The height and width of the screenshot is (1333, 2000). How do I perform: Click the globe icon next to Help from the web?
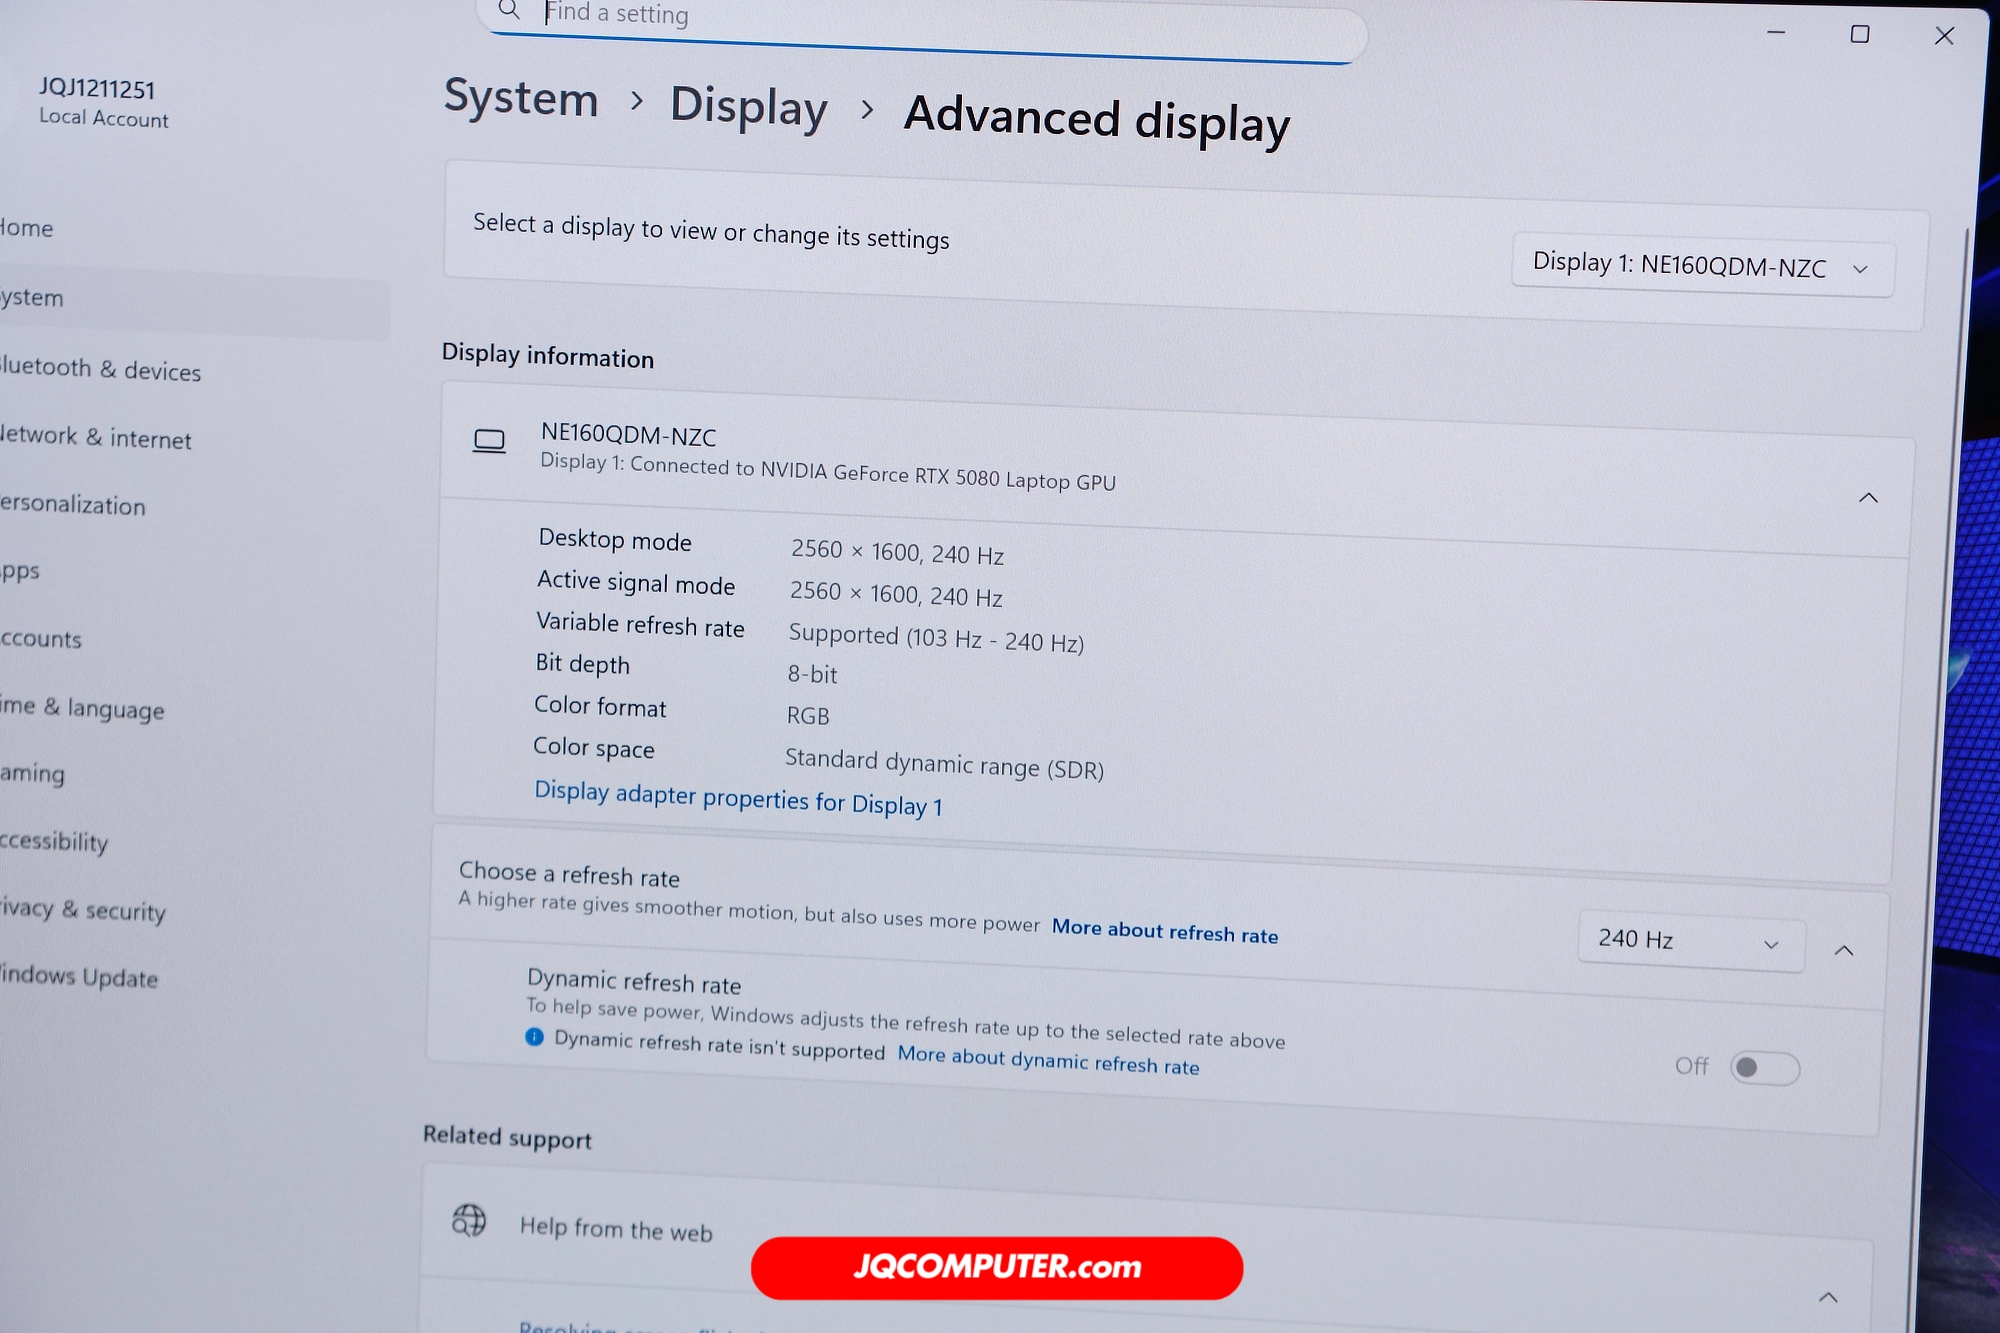(x=470, y=1221)
